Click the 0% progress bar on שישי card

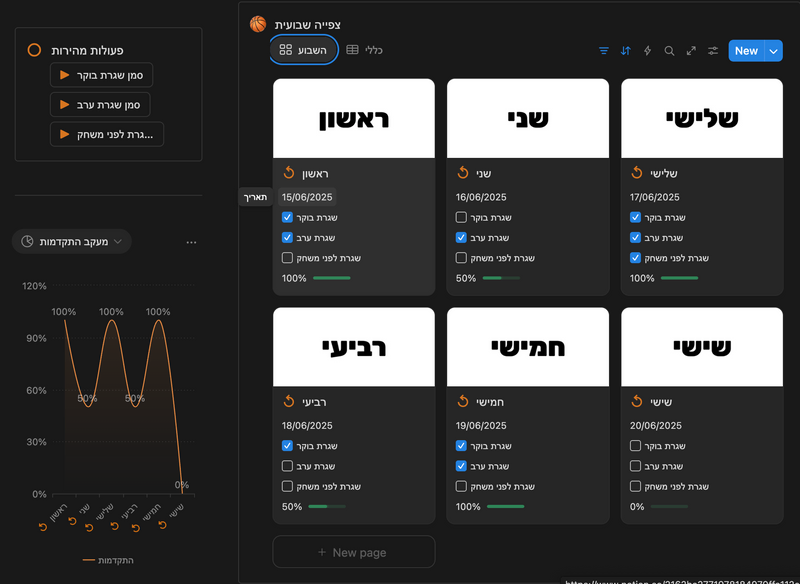669,506
